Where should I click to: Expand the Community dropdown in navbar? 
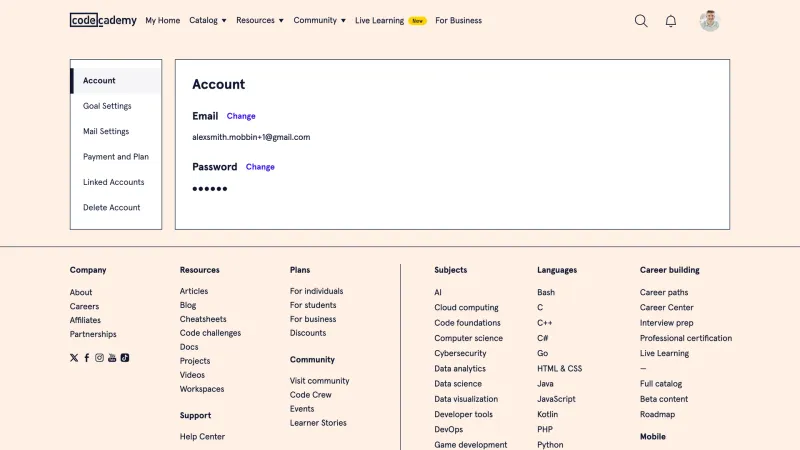319,20
